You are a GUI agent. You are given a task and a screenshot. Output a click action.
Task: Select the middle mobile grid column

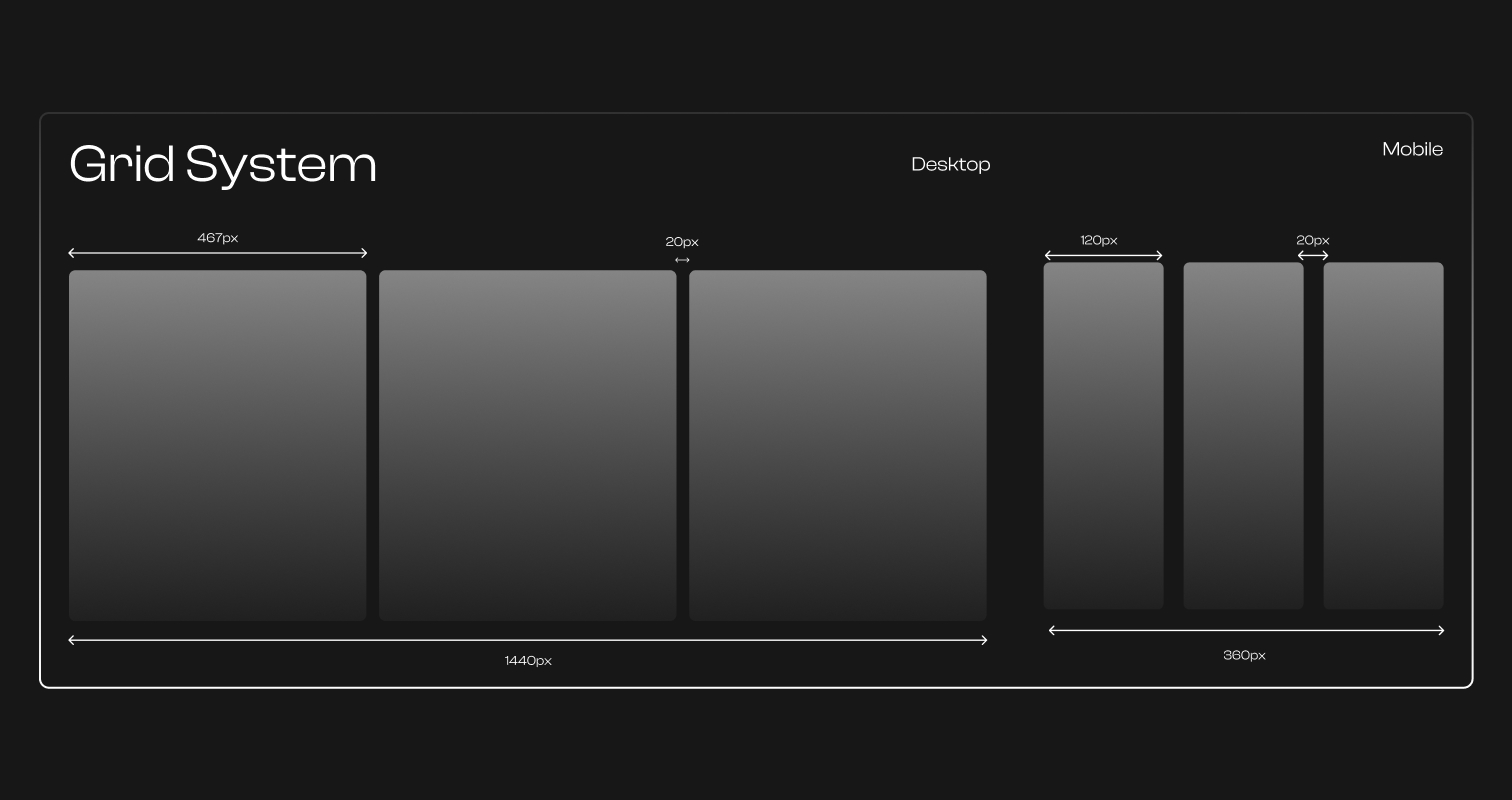click(1243, 435)
